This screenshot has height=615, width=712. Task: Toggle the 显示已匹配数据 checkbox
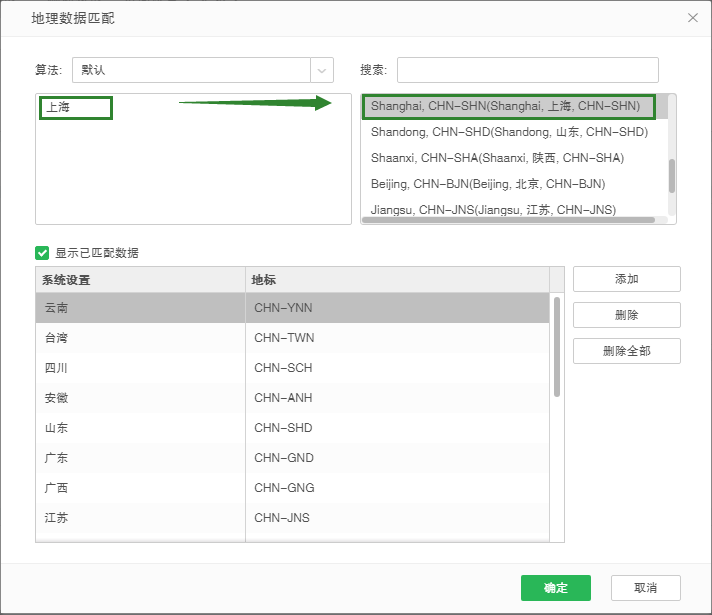(x=42, y=253)
